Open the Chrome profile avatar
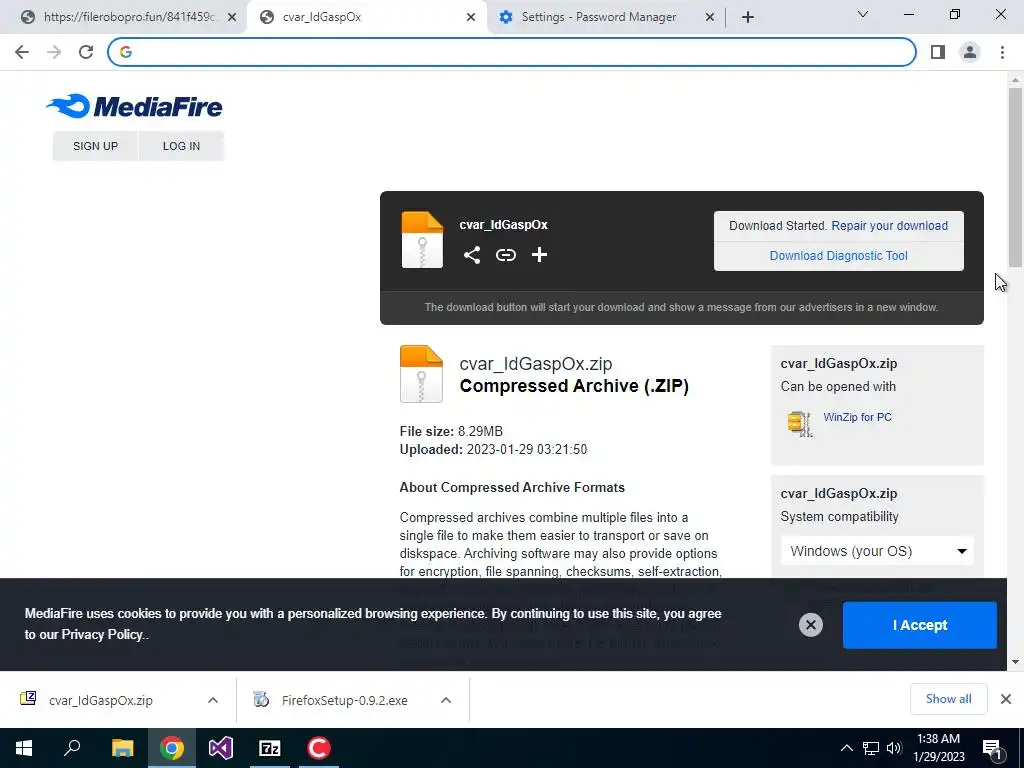The width and height of the screenshot is (1024, 768). pos(970,52)
